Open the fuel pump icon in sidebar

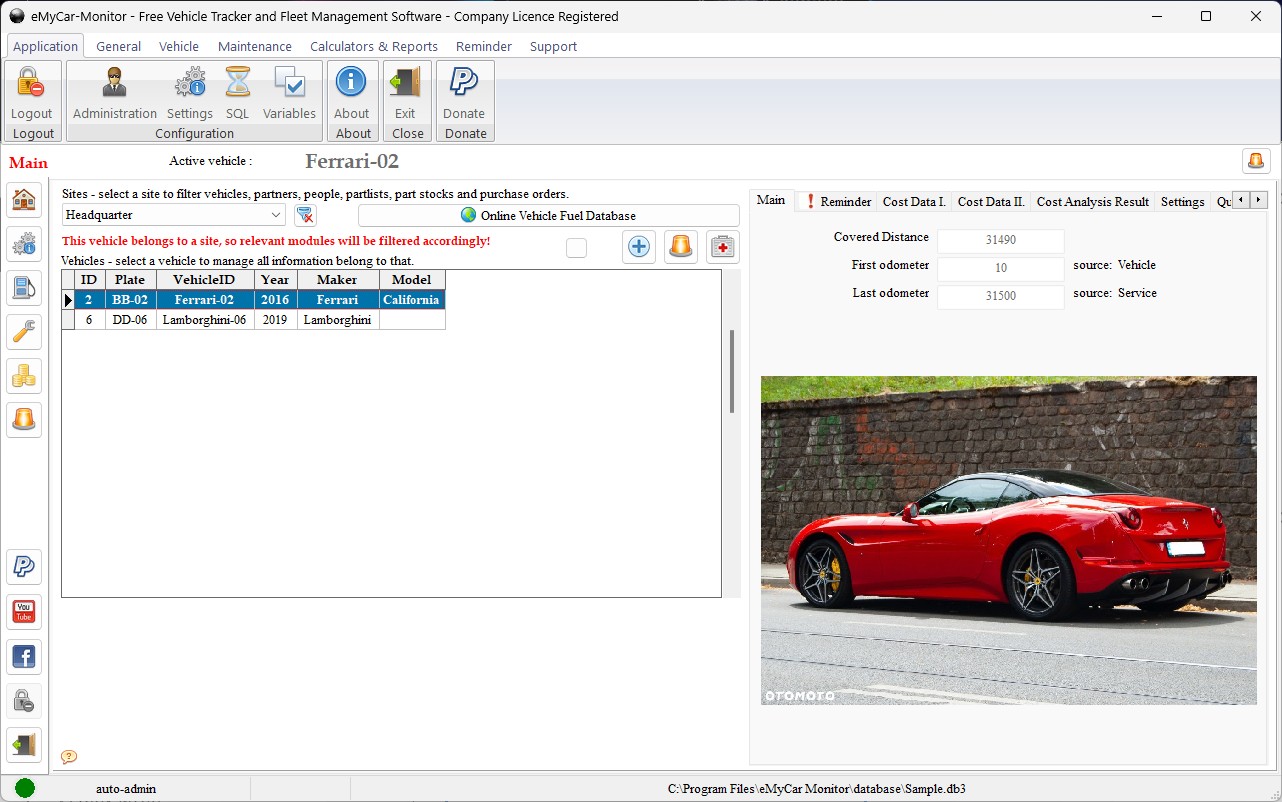[24, 288]
